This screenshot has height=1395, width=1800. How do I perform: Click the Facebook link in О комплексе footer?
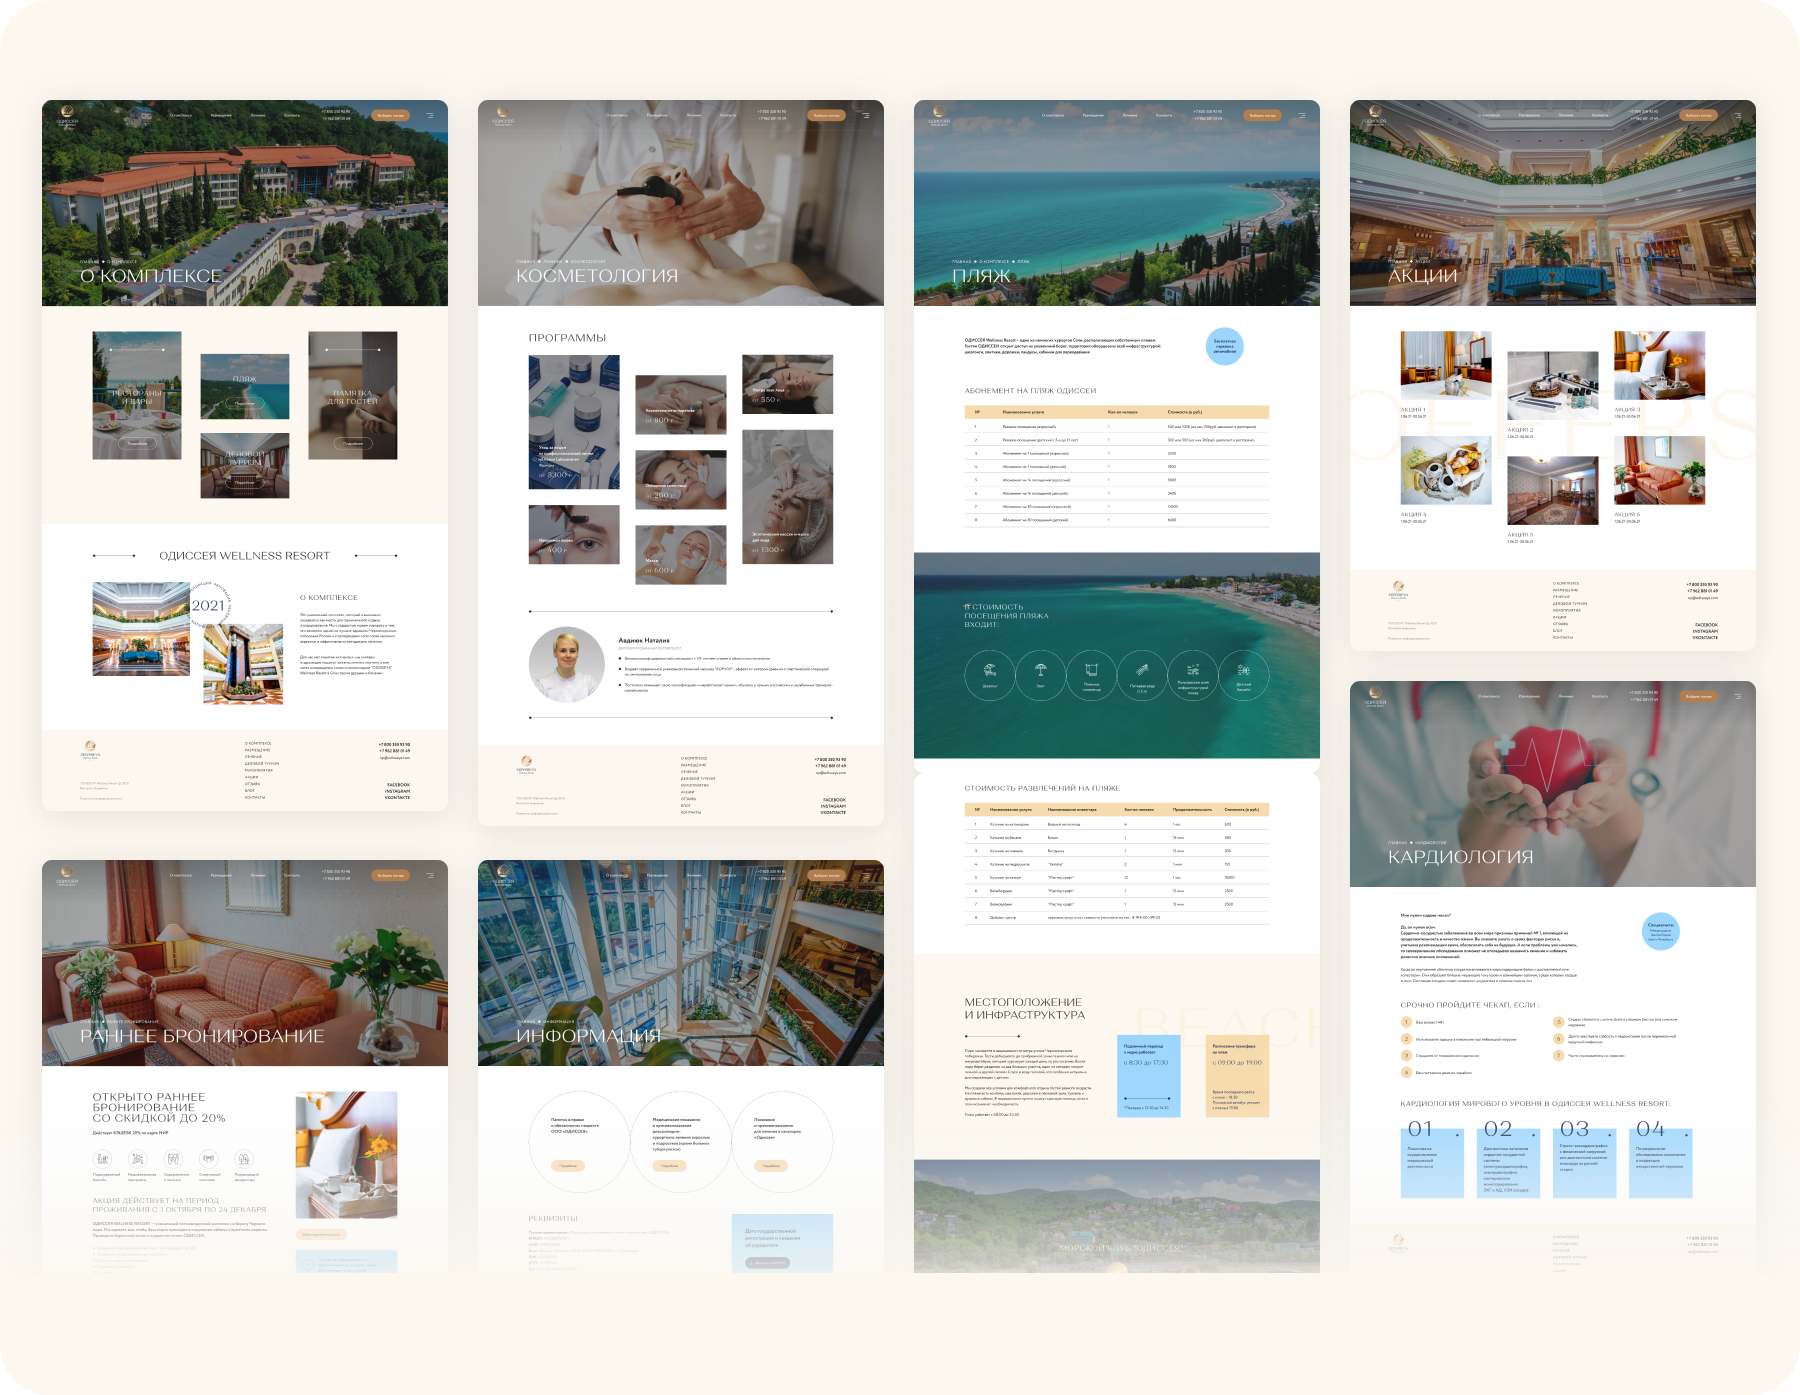[398, 785]
